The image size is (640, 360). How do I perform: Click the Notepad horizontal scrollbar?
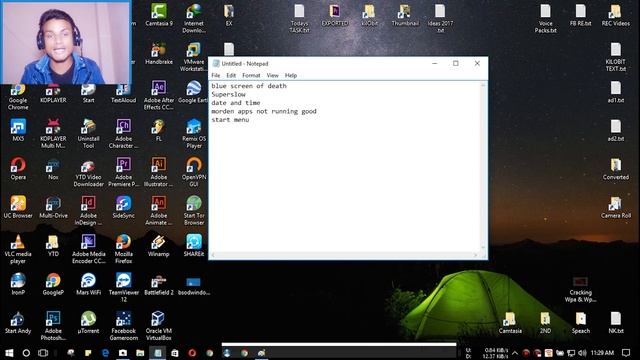344,255
